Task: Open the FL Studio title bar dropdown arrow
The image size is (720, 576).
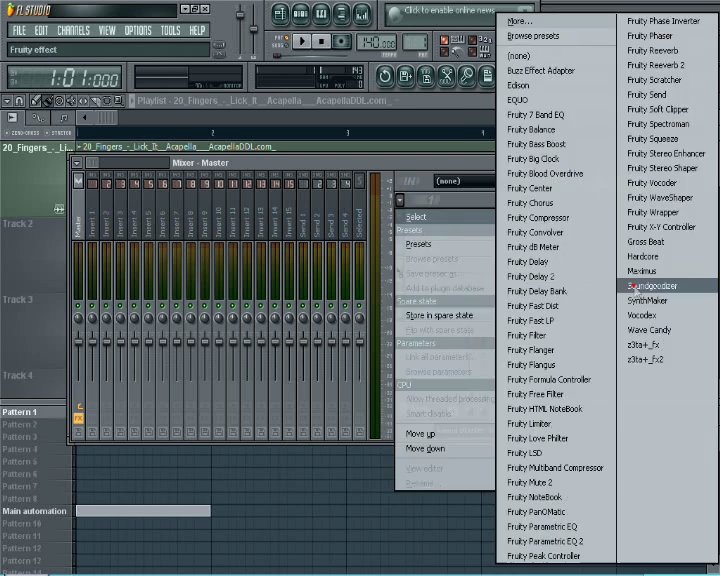Action: [x=185, y=9]
